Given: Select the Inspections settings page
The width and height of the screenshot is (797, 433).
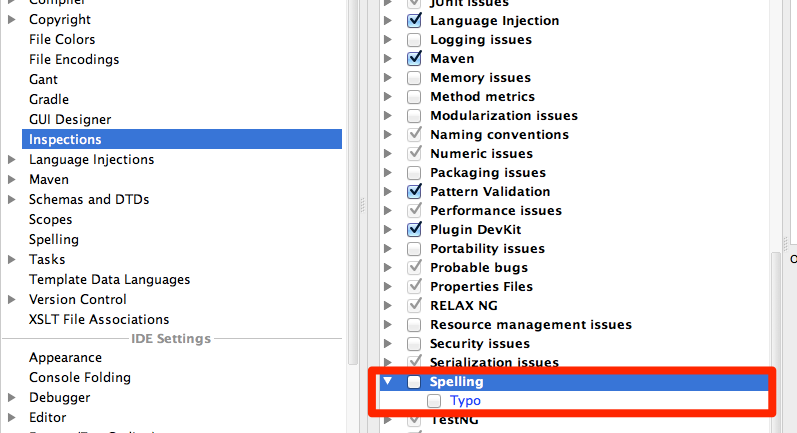Looking at the screenshot, I should point(65,140).
